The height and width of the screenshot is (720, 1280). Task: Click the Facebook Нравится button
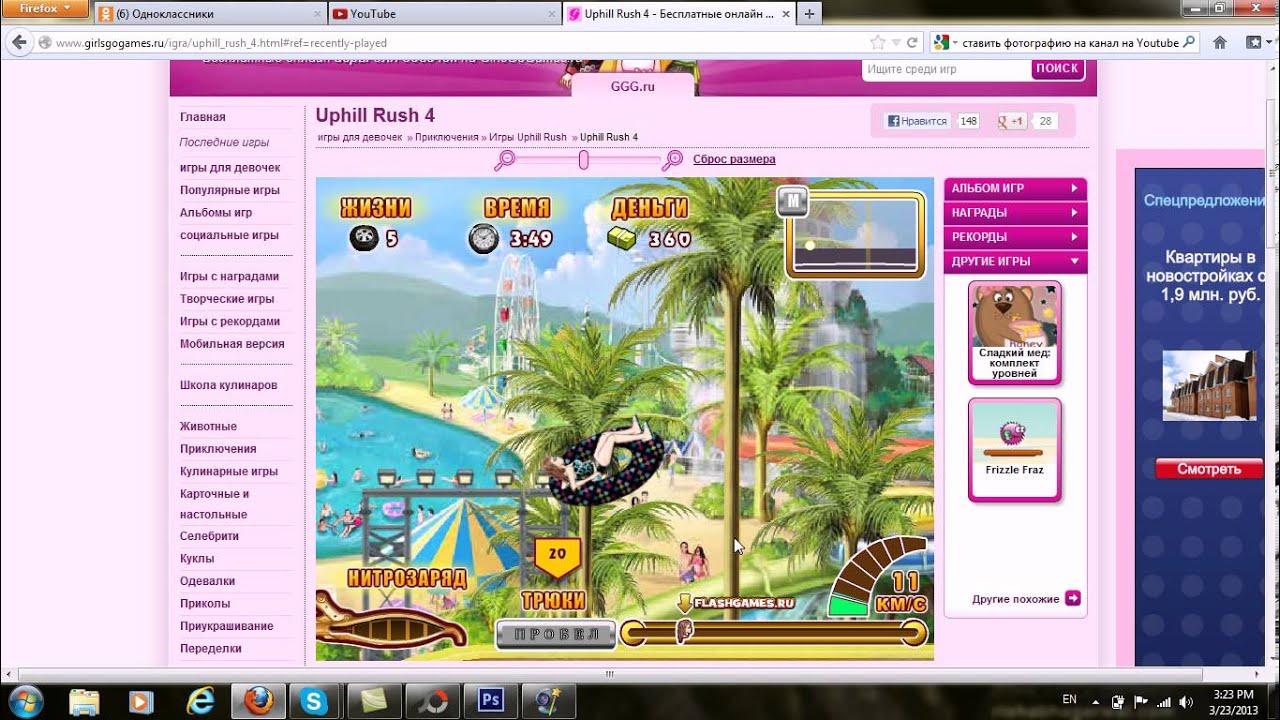click(x=917, y=121)
